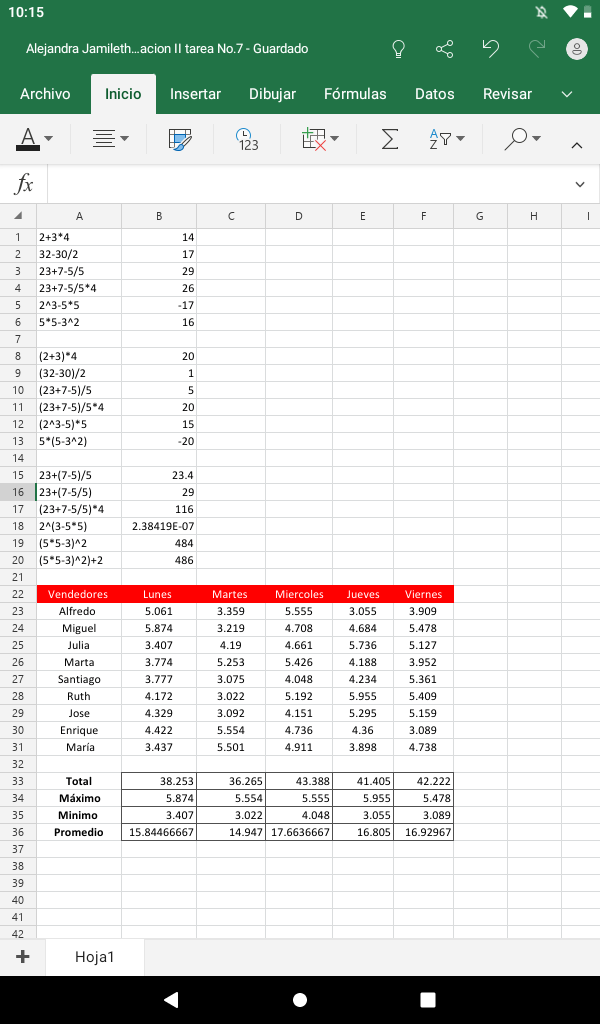Select the Vendedores header cell
The image size is (600, 1024).
[79, 594]
